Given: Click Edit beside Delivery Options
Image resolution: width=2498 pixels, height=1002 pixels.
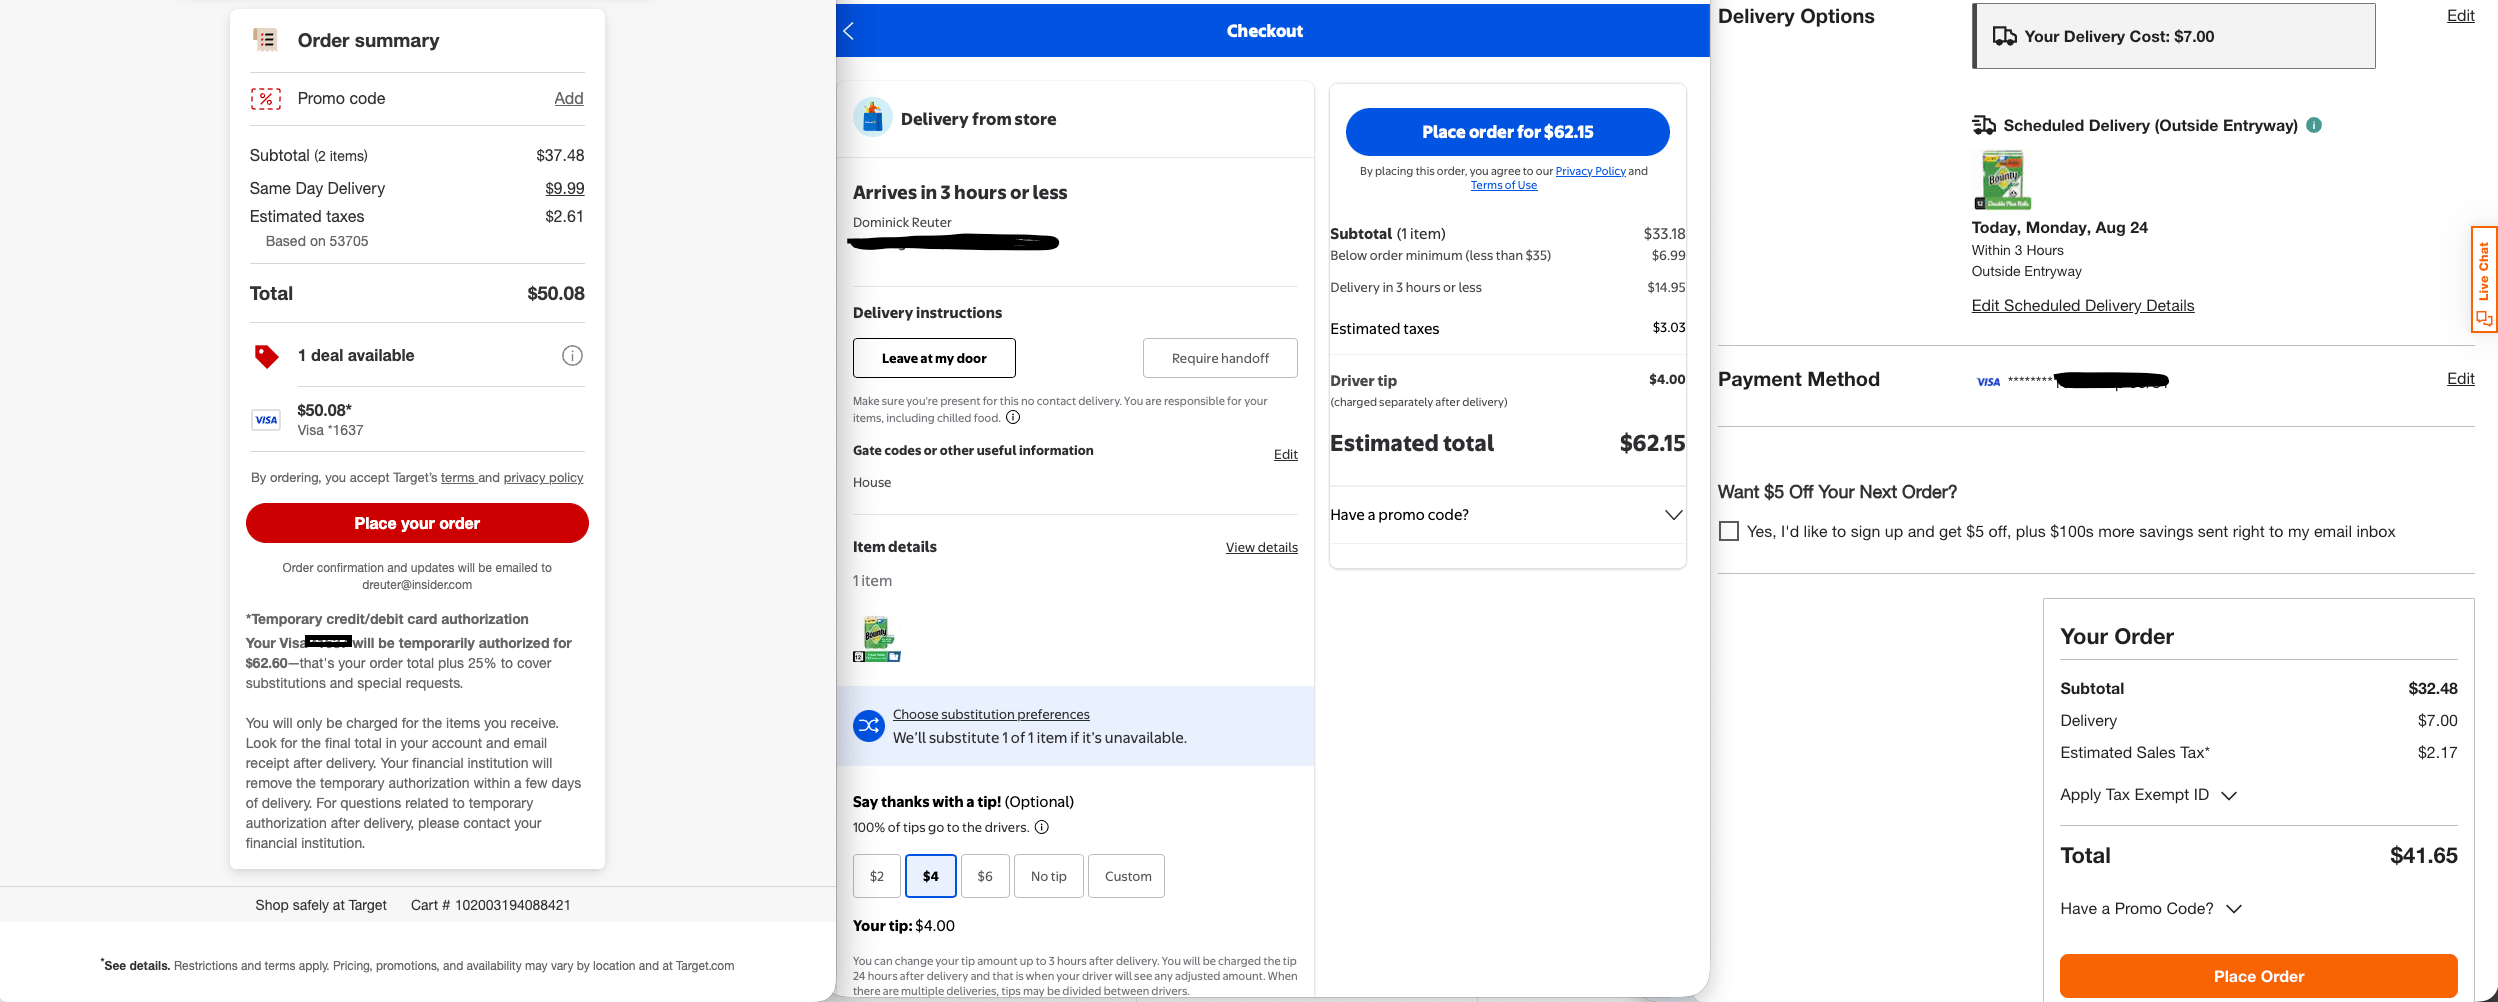Looking at the screenshot, I should [2460, 16].
